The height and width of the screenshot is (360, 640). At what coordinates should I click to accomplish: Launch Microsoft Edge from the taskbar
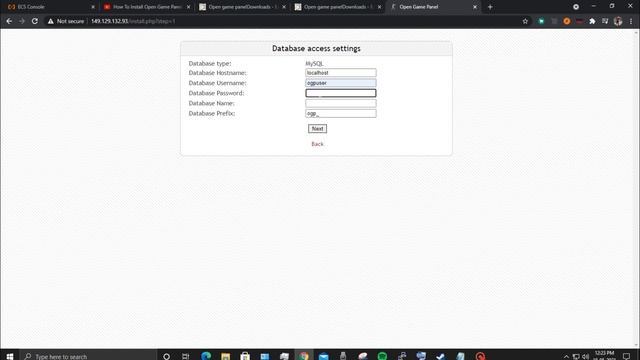(x=206, y=356)
